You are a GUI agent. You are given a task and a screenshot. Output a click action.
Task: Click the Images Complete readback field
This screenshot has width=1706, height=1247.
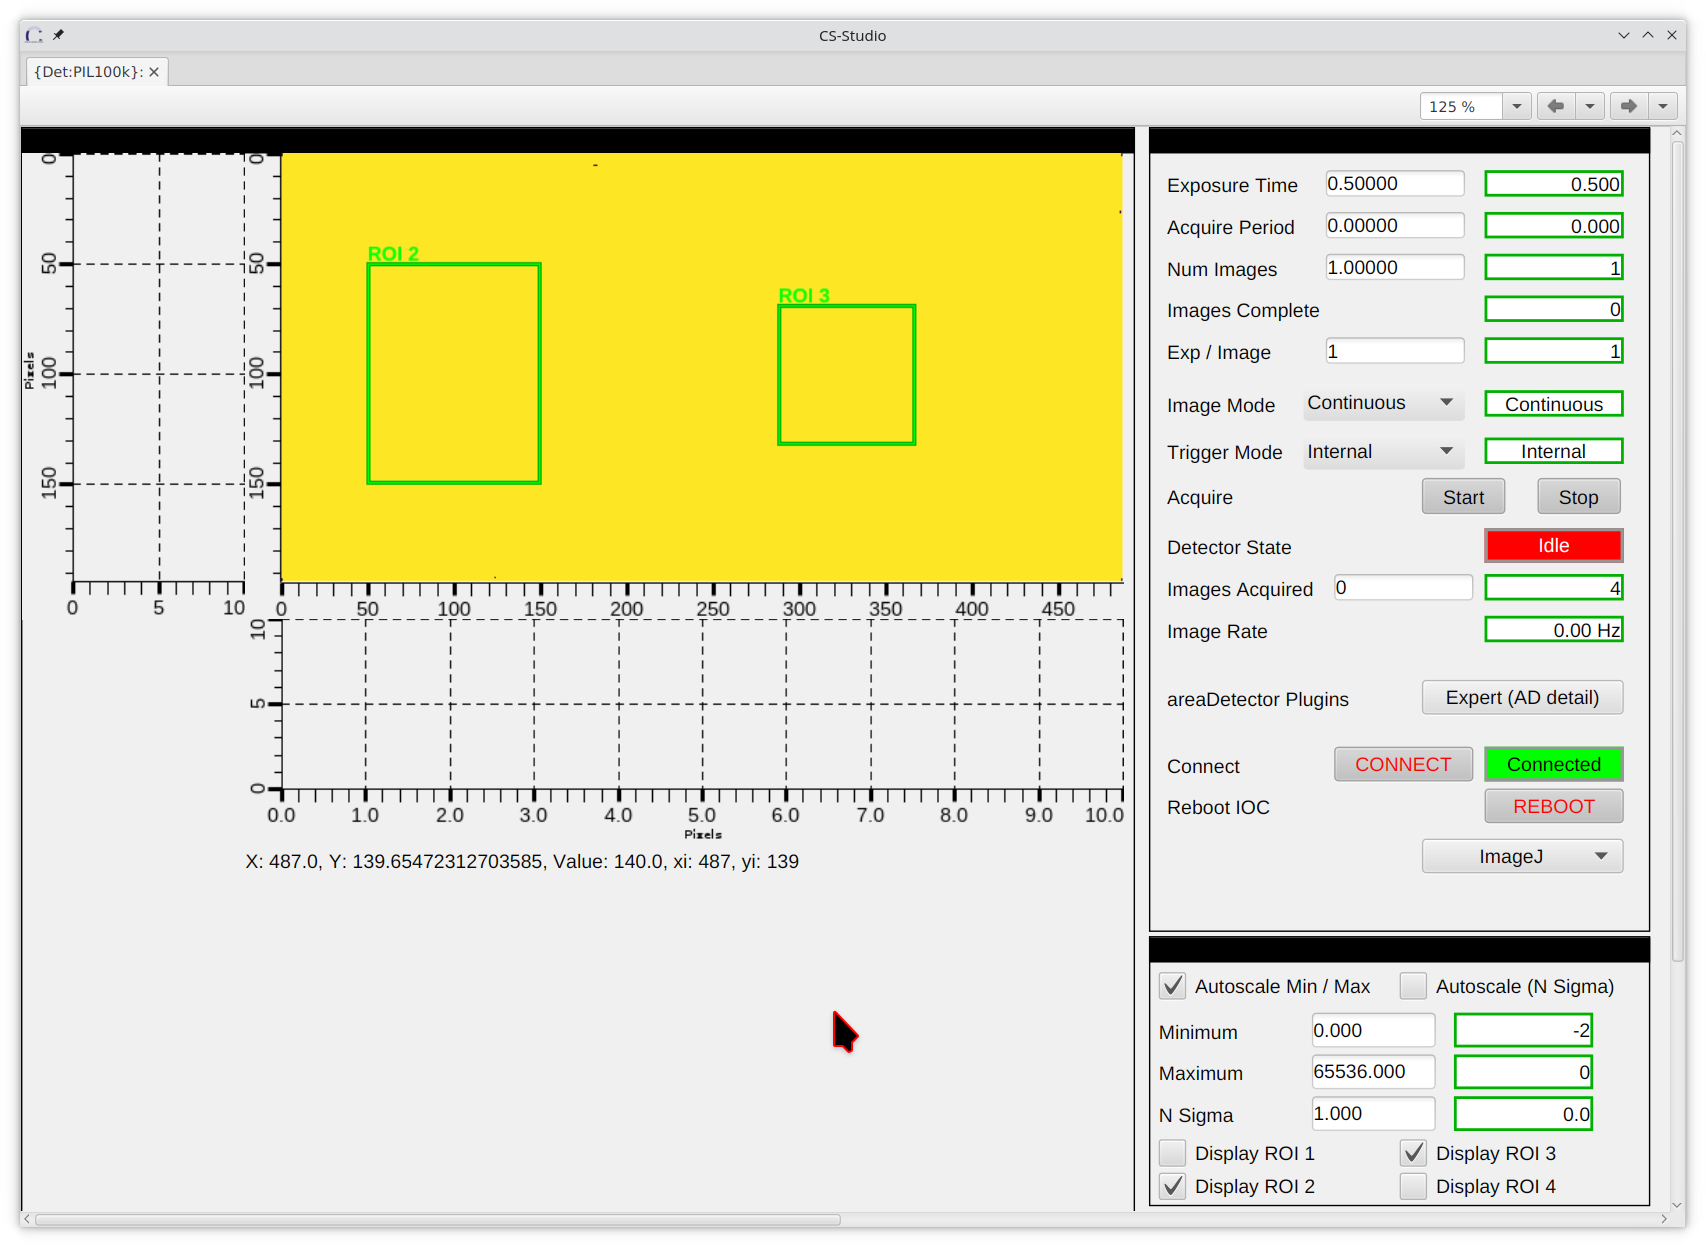[1553, 310]
